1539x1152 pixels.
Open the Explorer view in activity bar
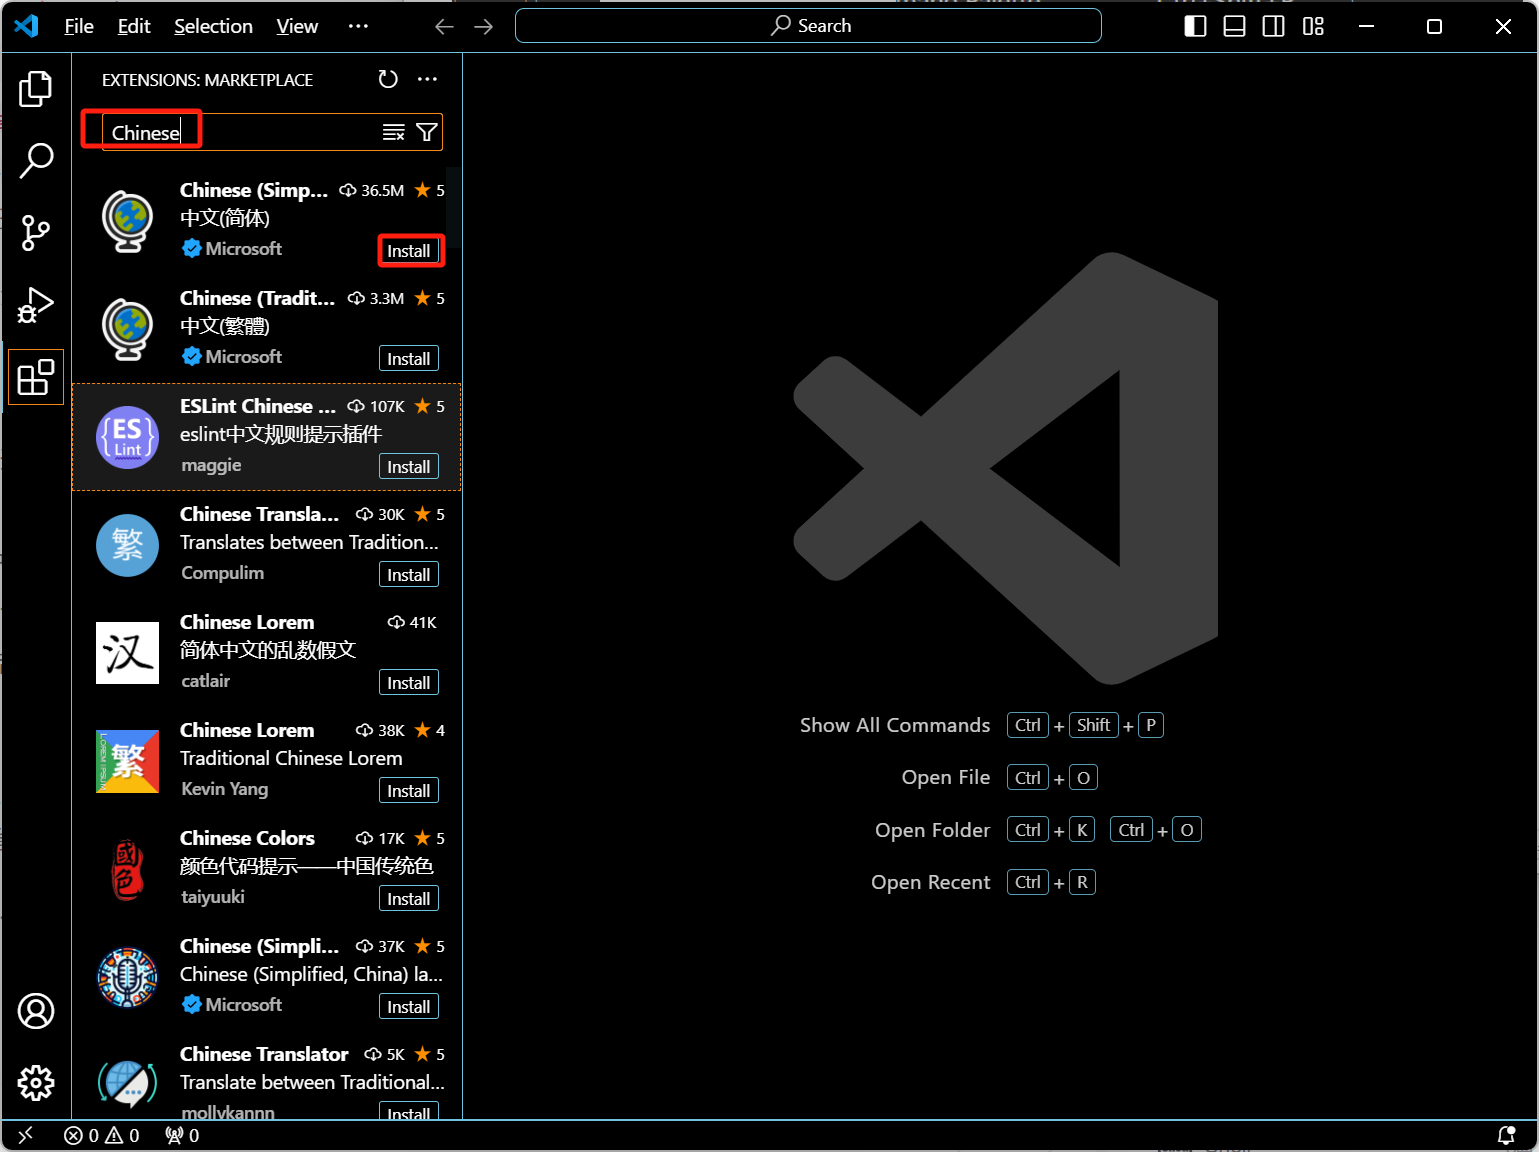(36, 89)
